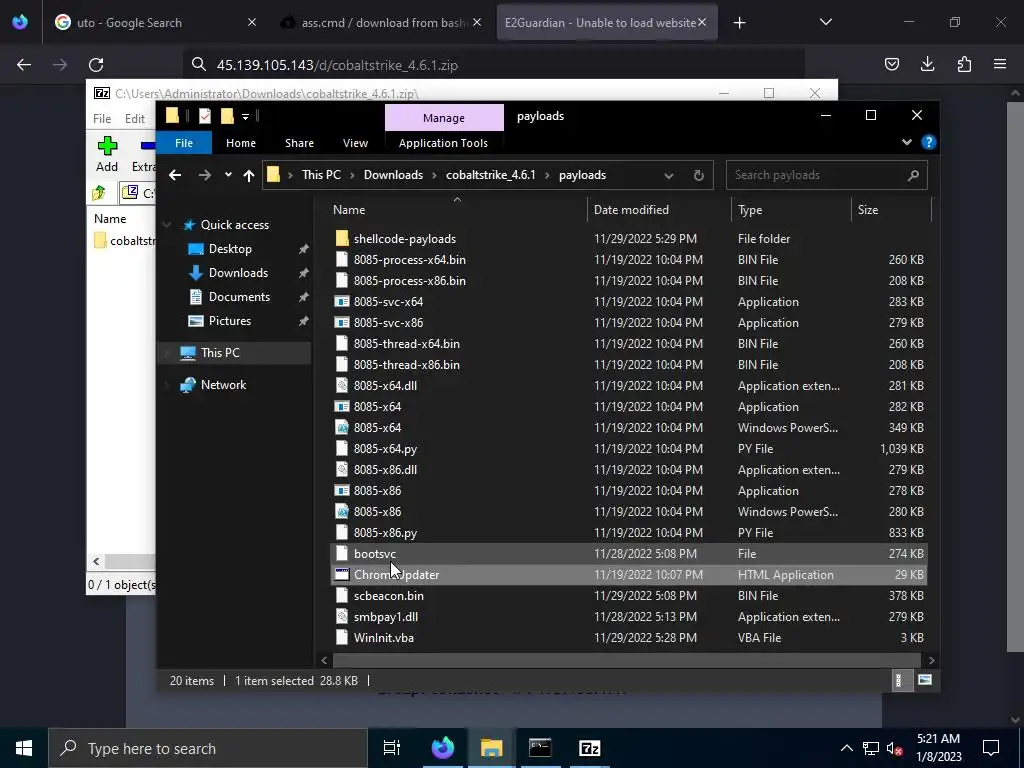This screenshot has width=1024, height=768.
Task: Click Downloads in breadcrumb path
Action: [x=393, y=175]
